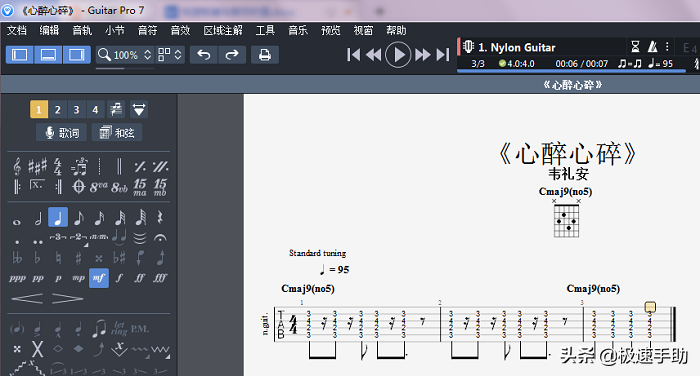Add a crescendo hairpin
Screen dimensions: 700x376
pos(27,298)
